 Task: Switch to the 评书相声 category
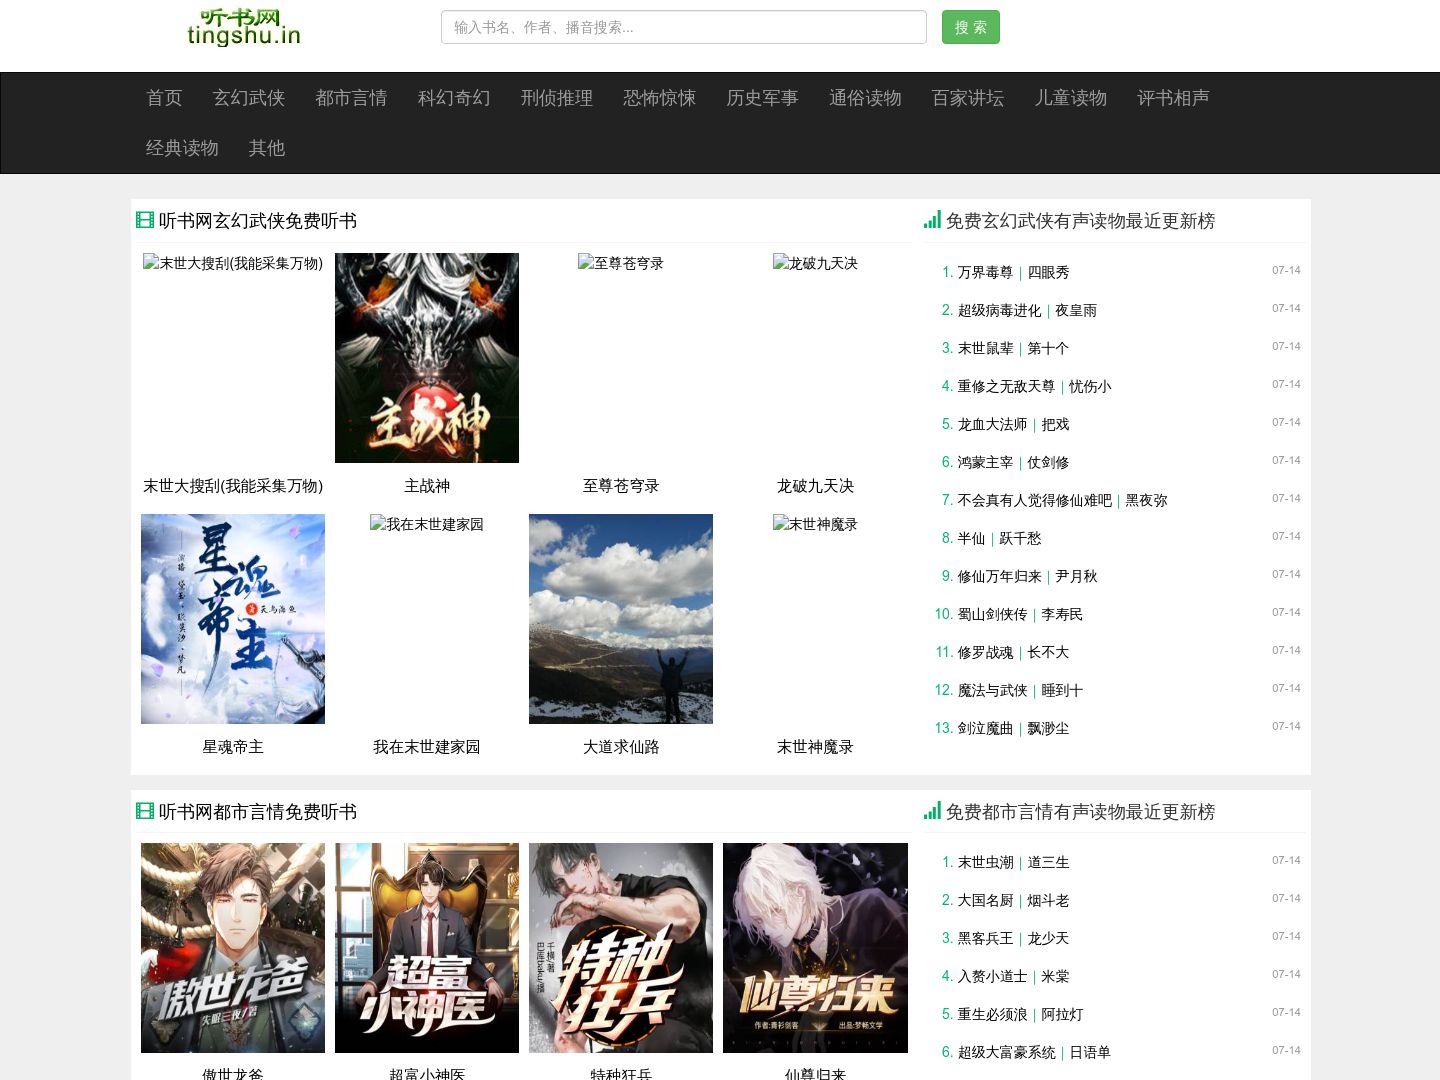(1173, 98)
